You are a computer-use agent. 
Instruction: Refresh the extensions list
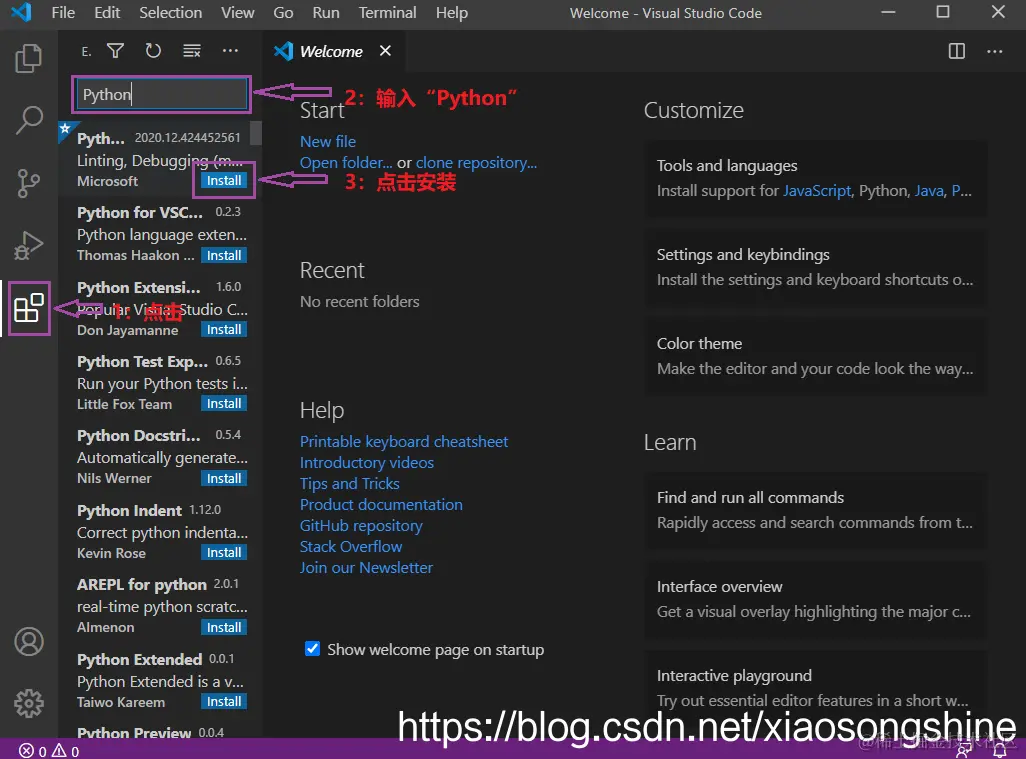click(x=153, y=50)
